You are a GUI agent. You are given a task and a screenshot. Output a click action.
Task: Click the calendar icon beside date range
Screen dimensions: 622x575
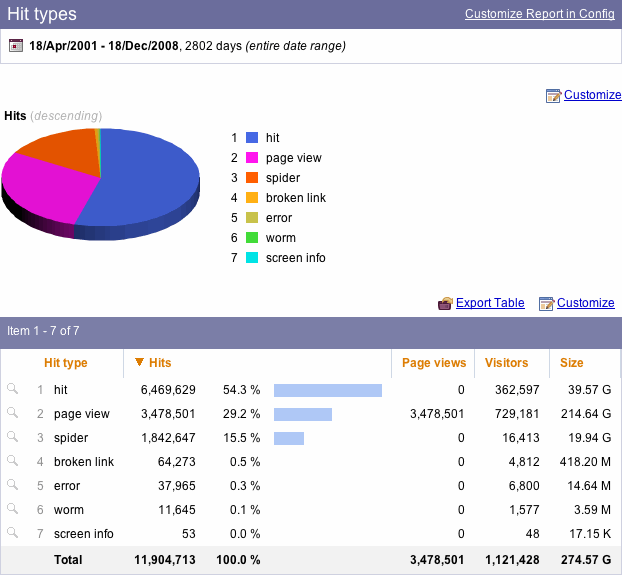coord(16,46)
